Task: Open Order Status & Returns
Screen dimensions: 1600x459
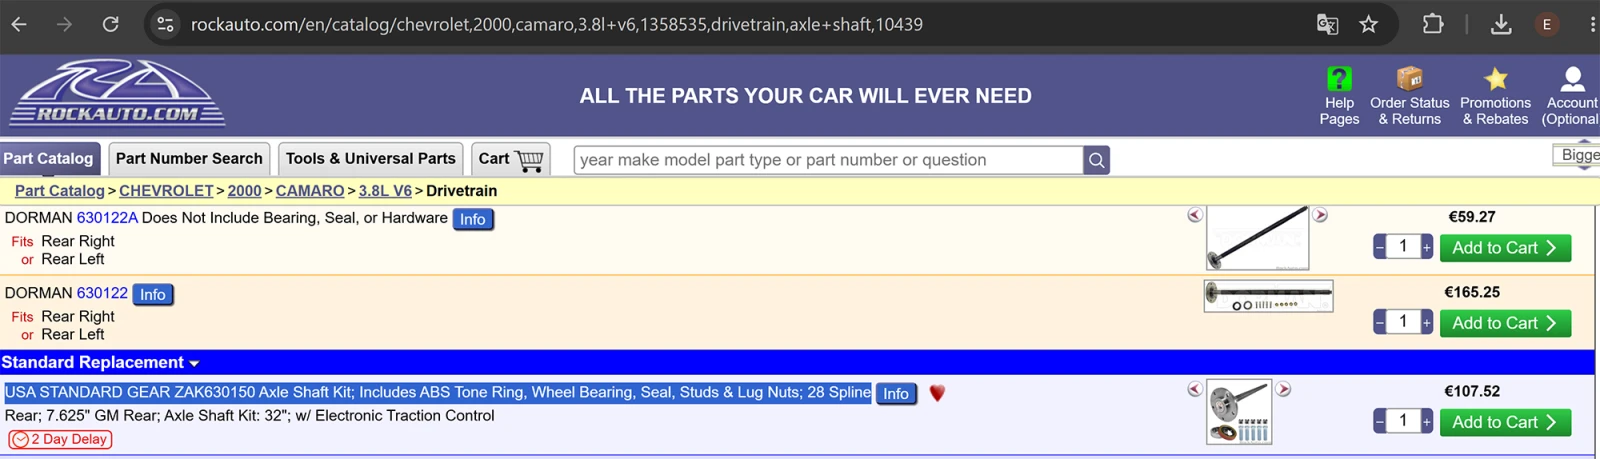Action: pos(1409,95)
